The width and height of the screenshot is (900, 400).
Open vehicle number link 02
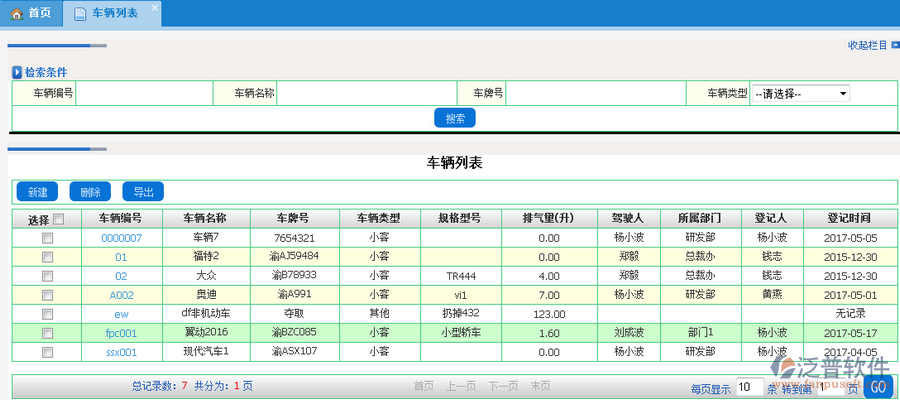[x=121, y=276]
